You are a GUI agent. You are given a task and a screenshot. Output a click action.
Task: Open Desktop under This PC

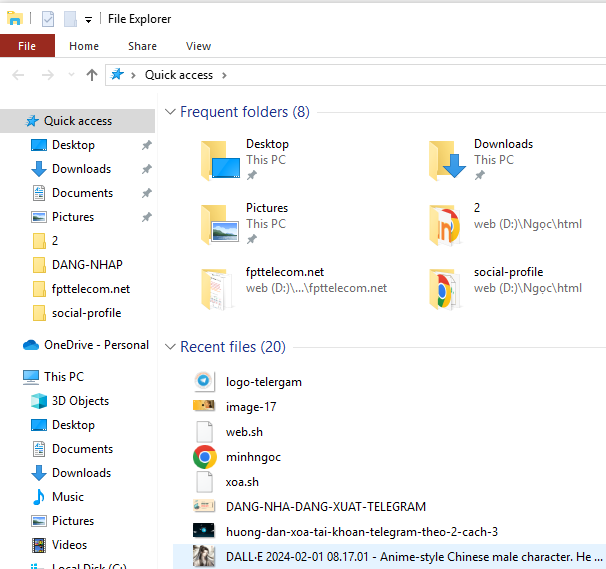73,425
